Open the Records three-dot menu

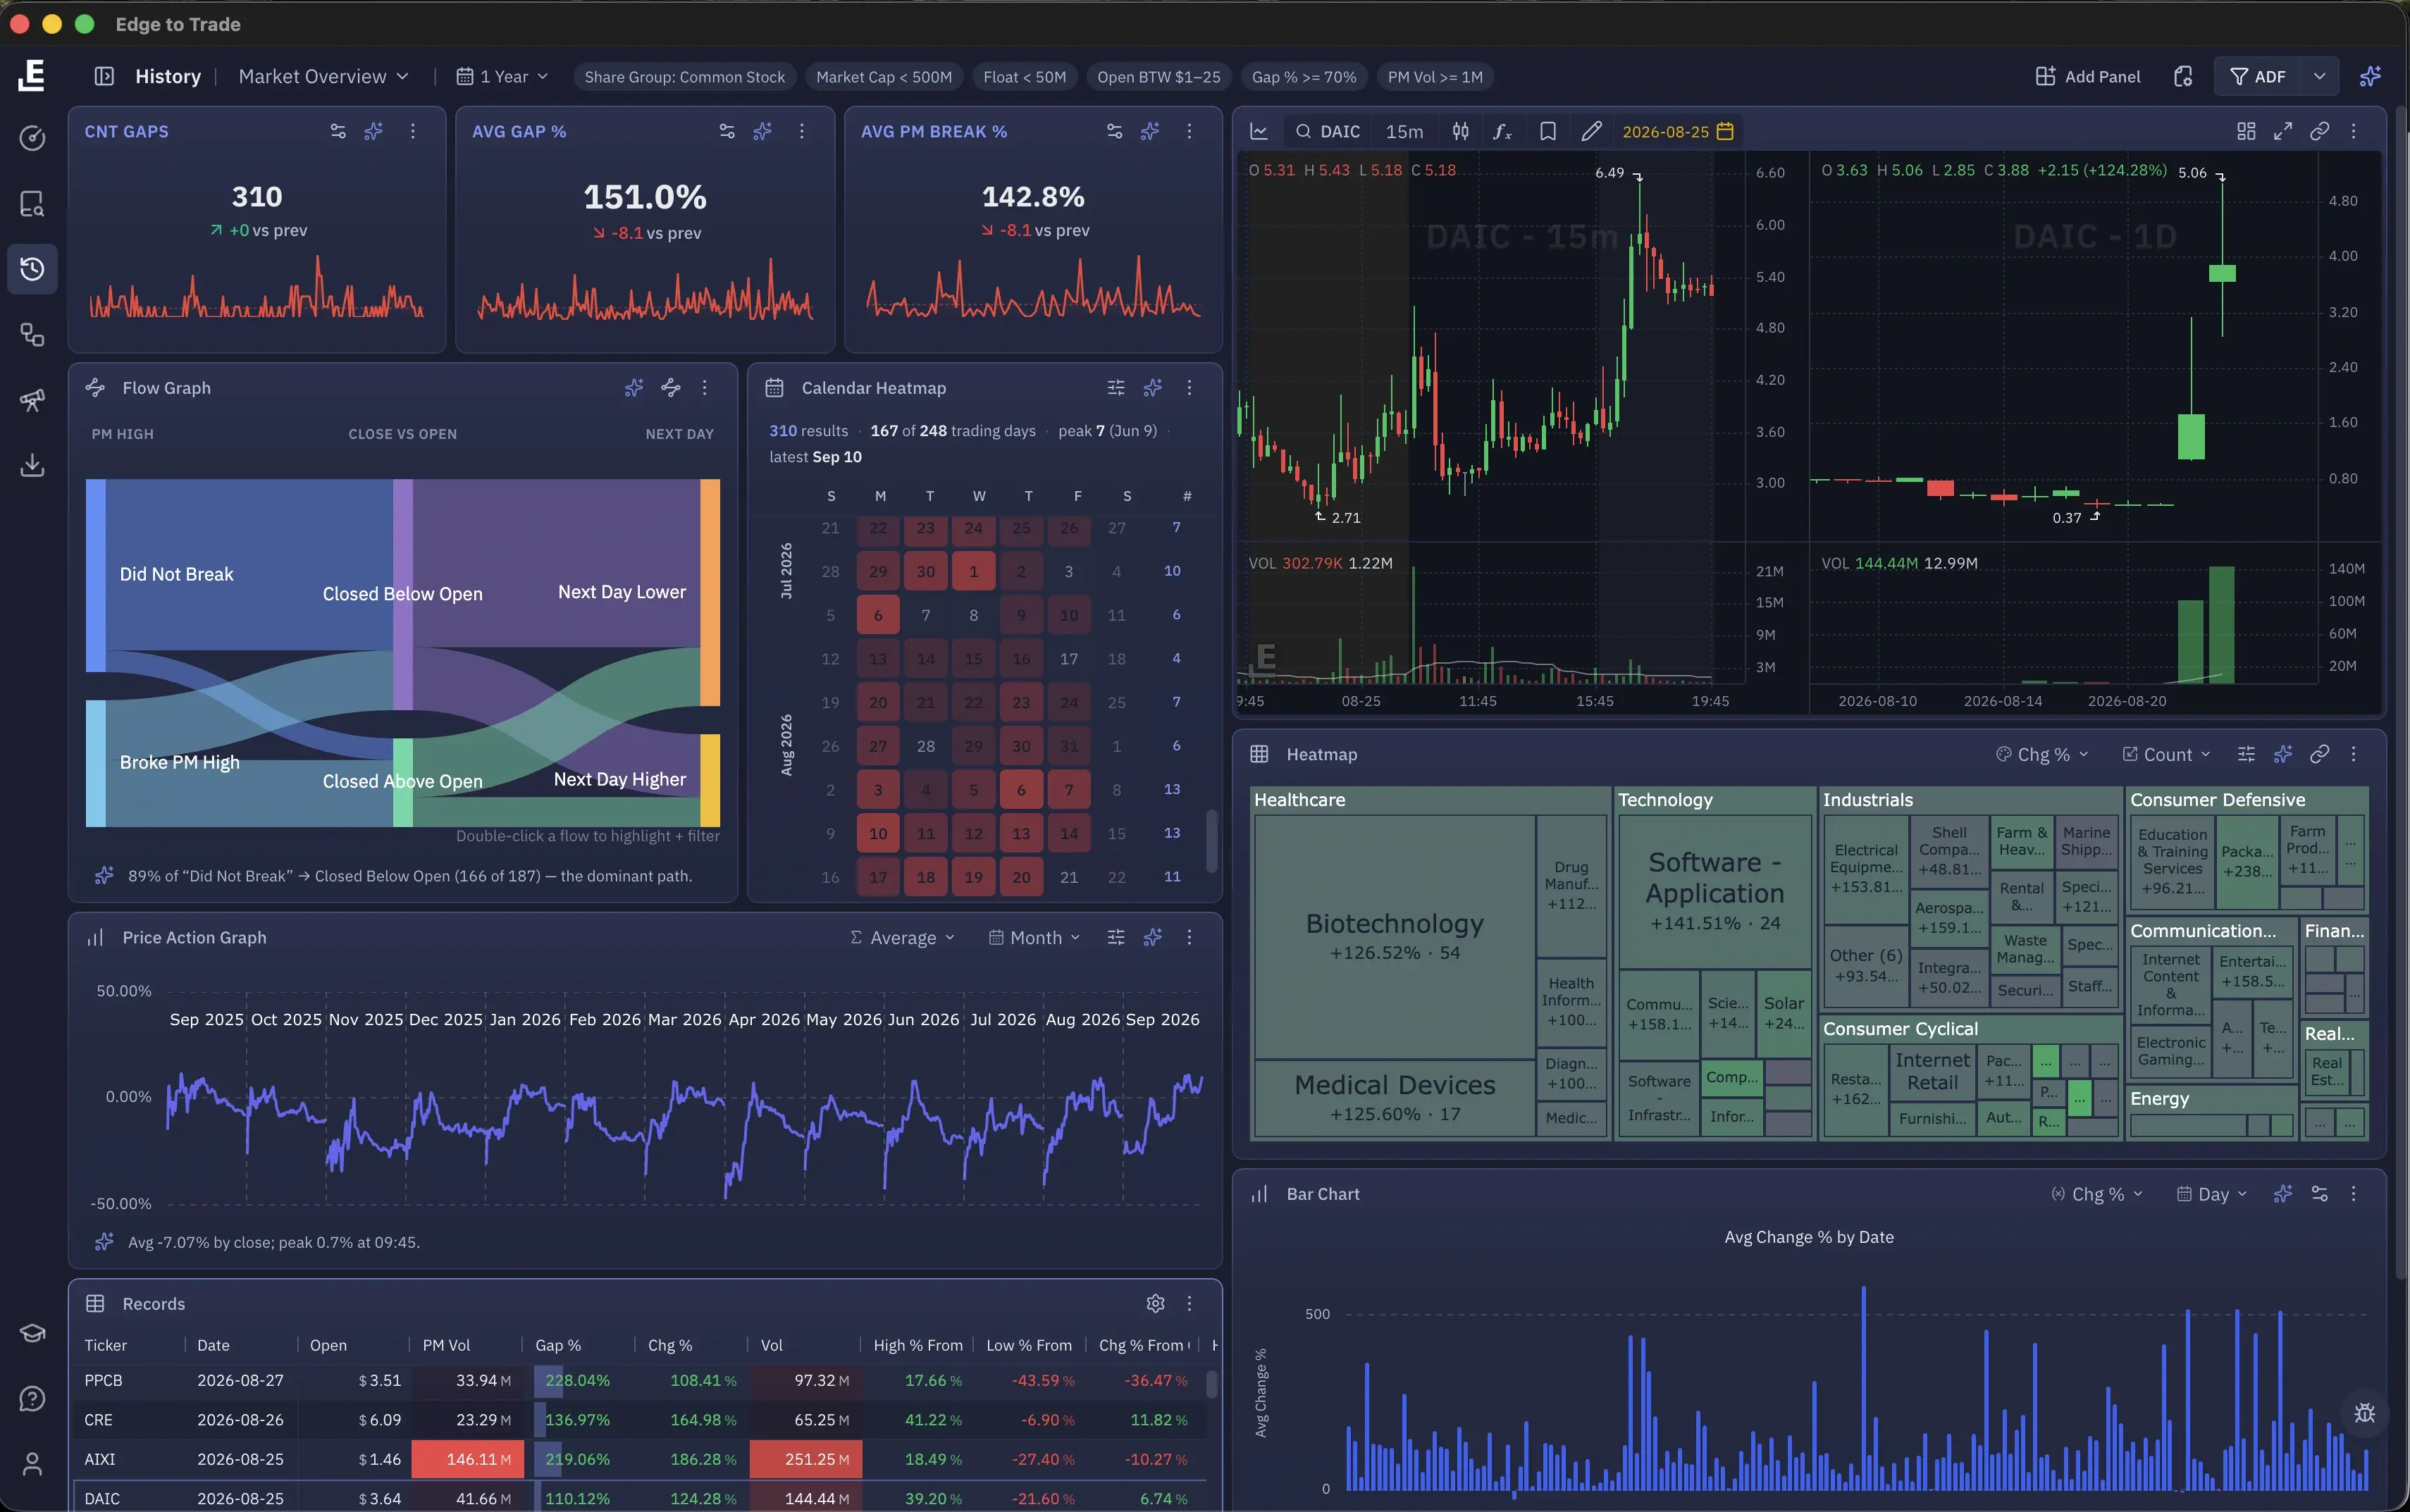click(1189, 1303)
